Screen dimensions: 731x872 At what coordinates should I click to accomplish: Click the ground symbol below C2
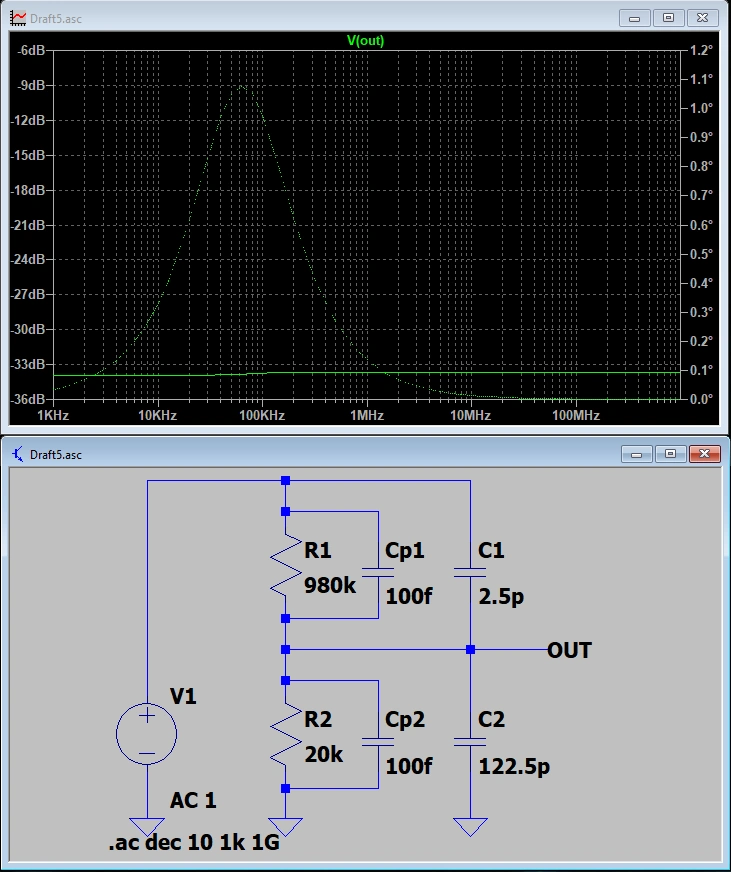[469, 827]
